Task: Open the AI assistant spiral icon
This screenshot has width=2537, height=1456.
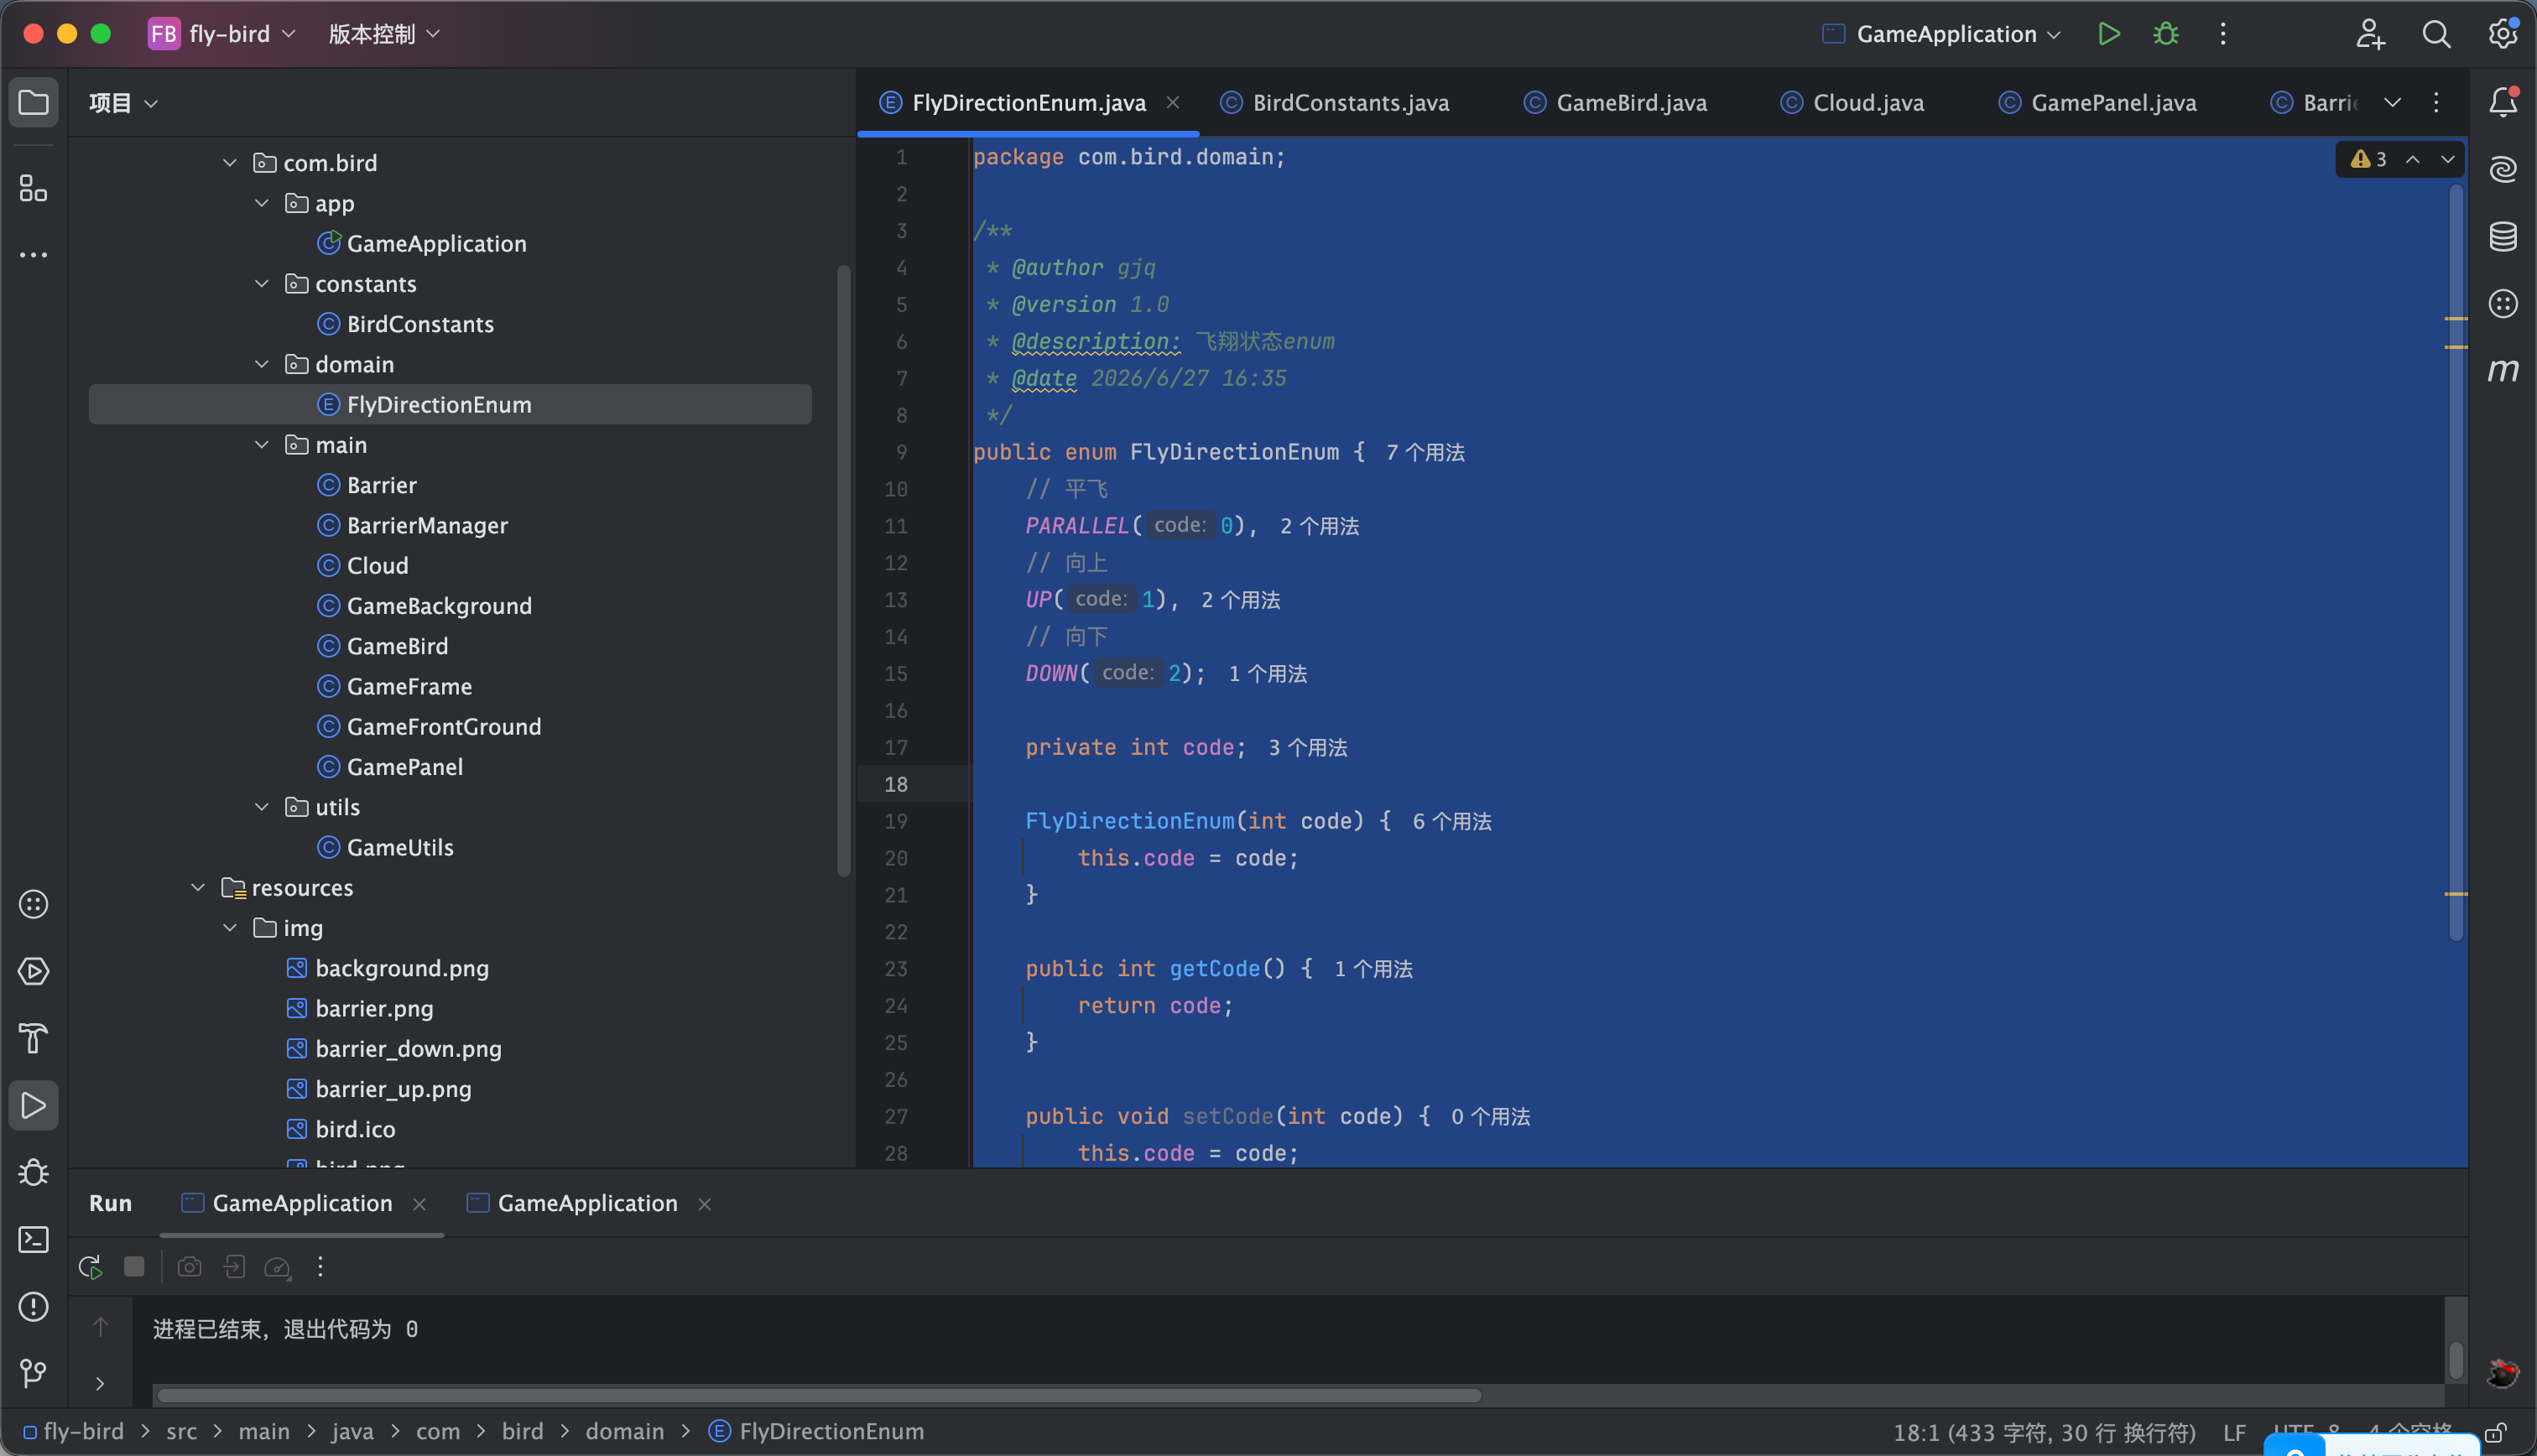Action: [x=2502, y=169]
